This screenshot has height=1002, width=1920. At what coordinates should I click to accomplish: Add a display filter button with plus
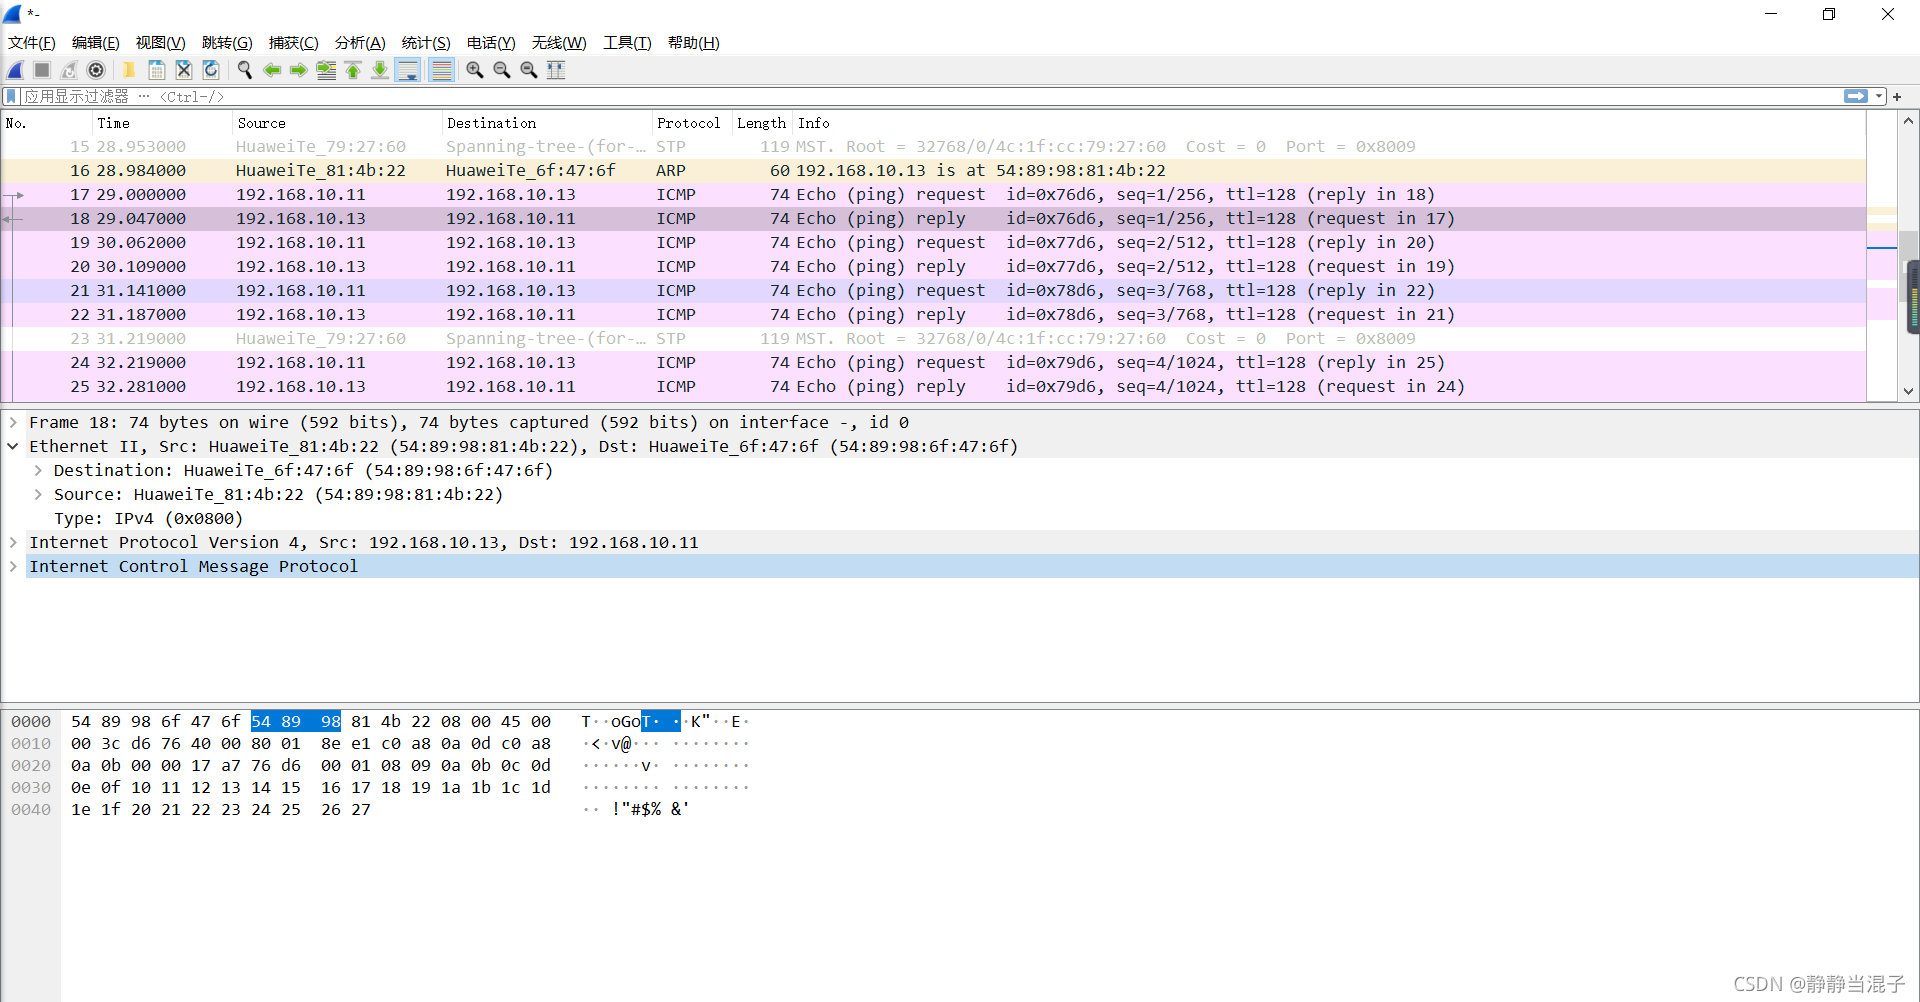click(x=1897, y=96)
